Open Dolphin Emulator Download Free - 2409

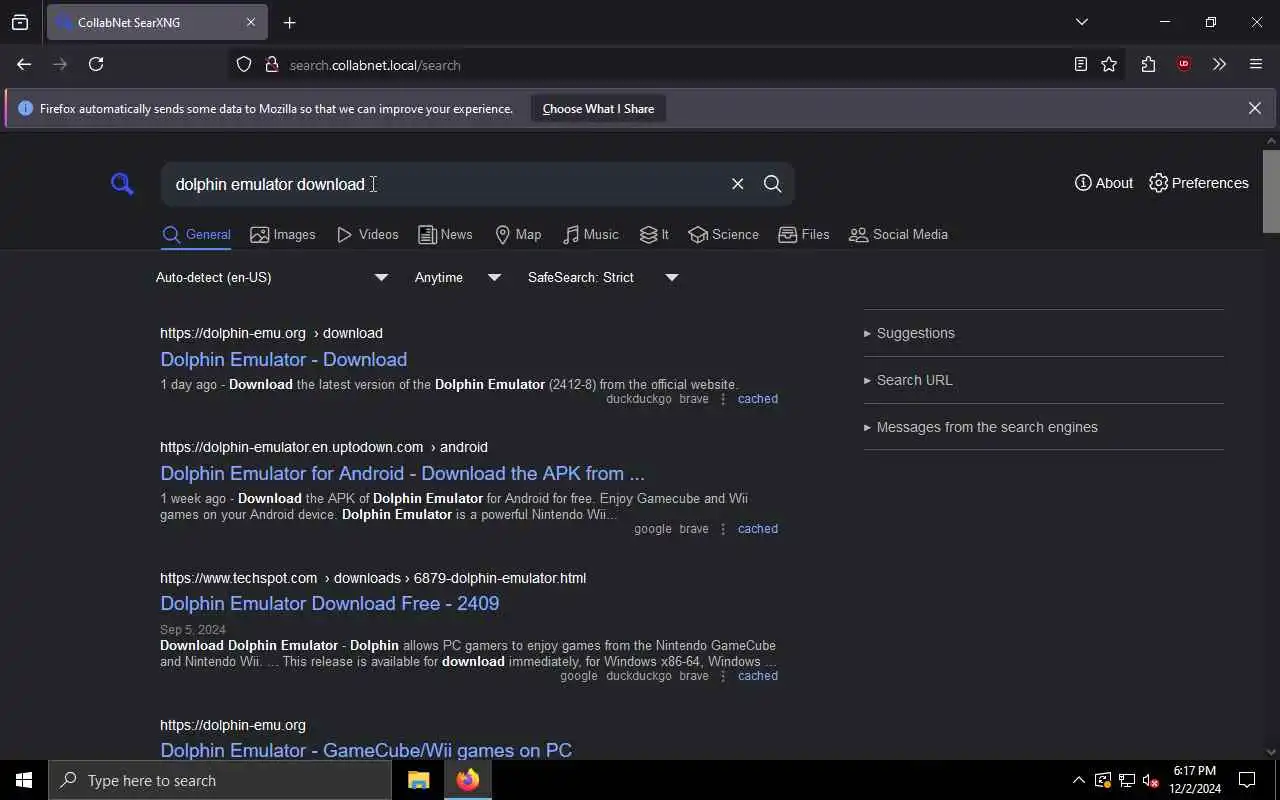coord(330,603)
